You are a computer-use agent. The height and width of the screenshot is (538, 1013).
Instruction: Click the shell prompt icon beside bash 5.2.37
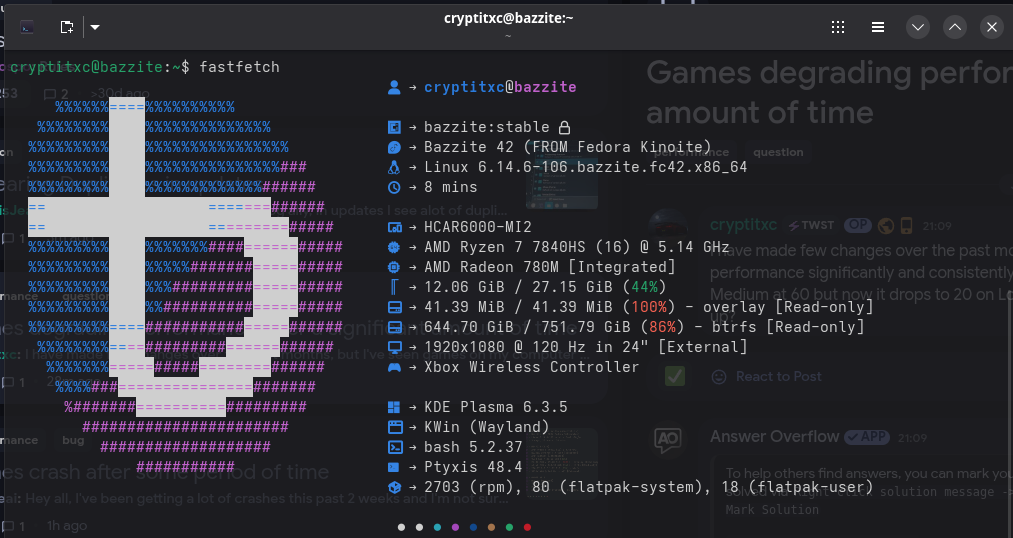394,448
